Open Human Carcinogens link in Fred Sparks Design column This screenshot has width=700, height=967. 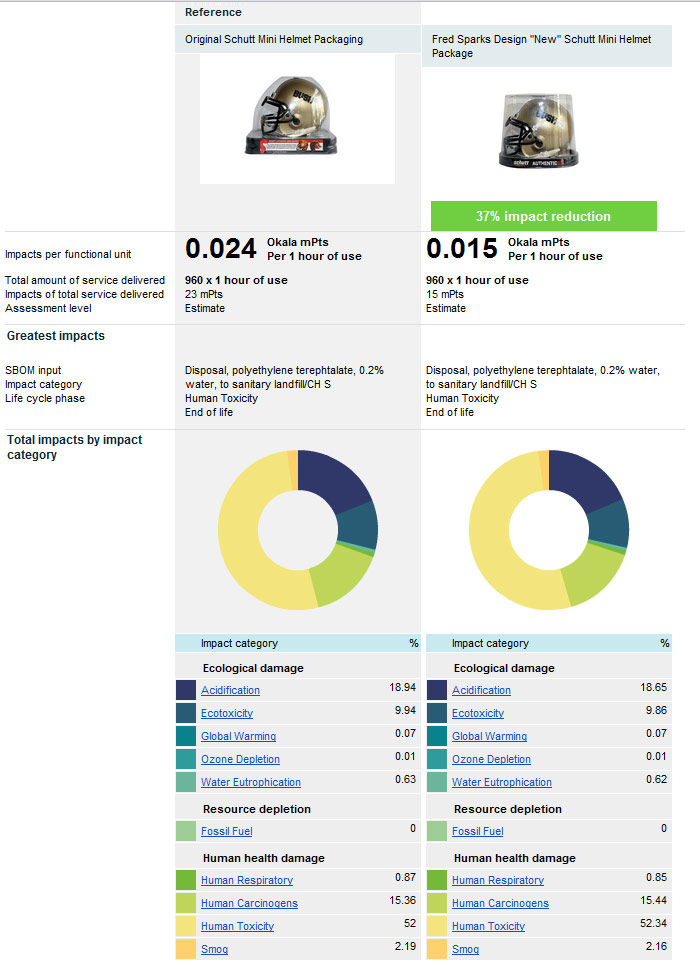(500, 903)
